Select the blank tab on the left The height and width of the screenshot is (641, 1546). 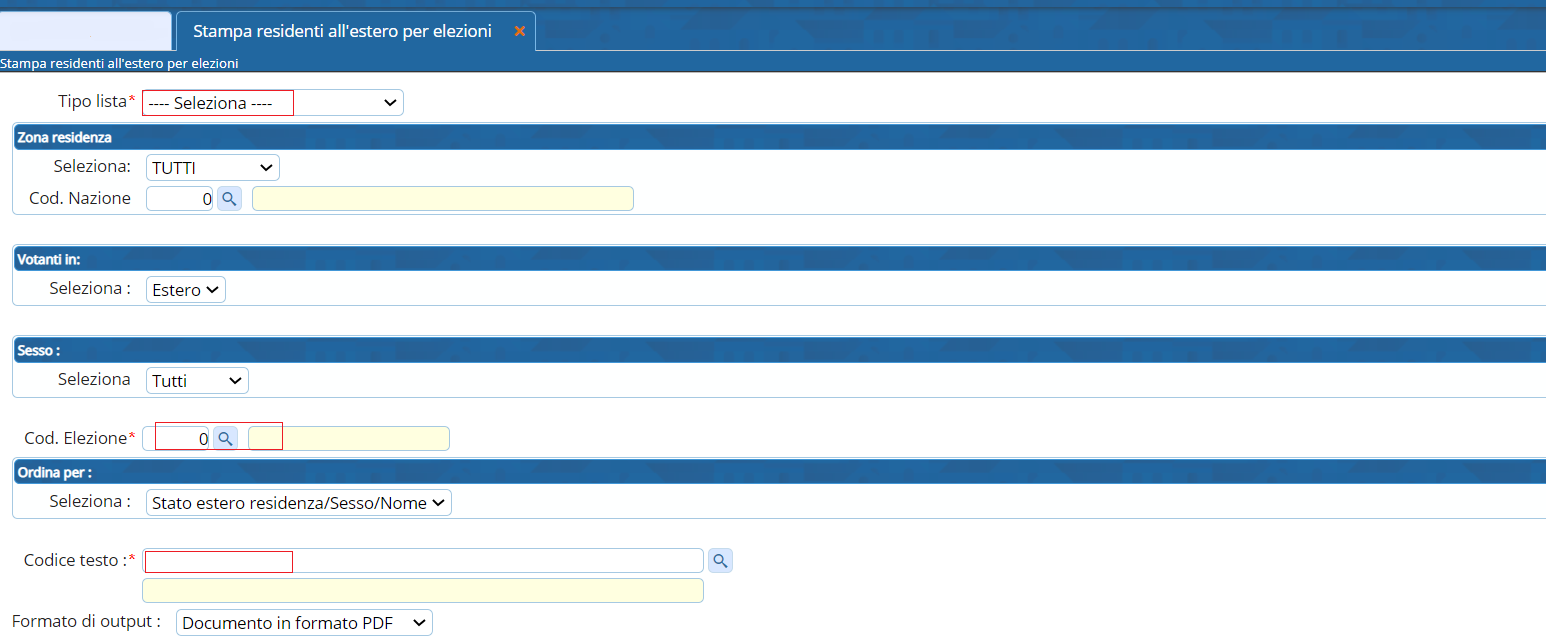(86, 31)
